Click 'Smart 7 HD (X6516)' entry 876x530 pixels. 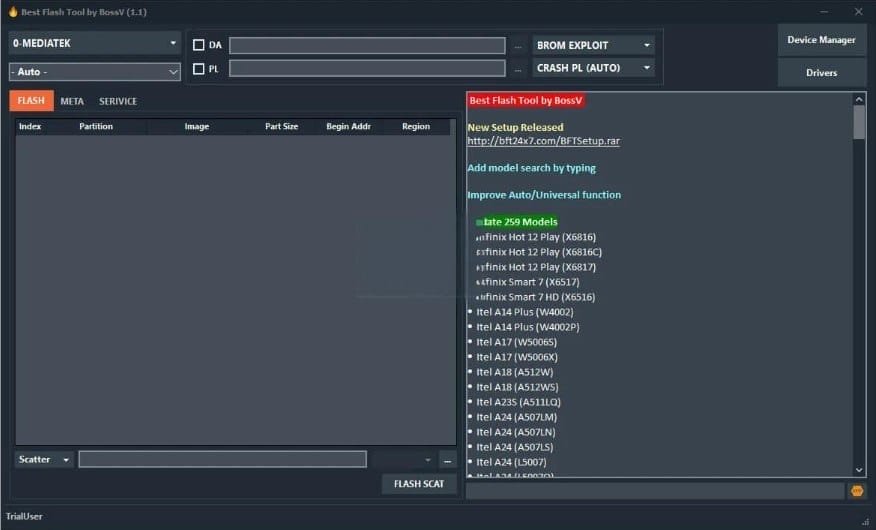535,297
